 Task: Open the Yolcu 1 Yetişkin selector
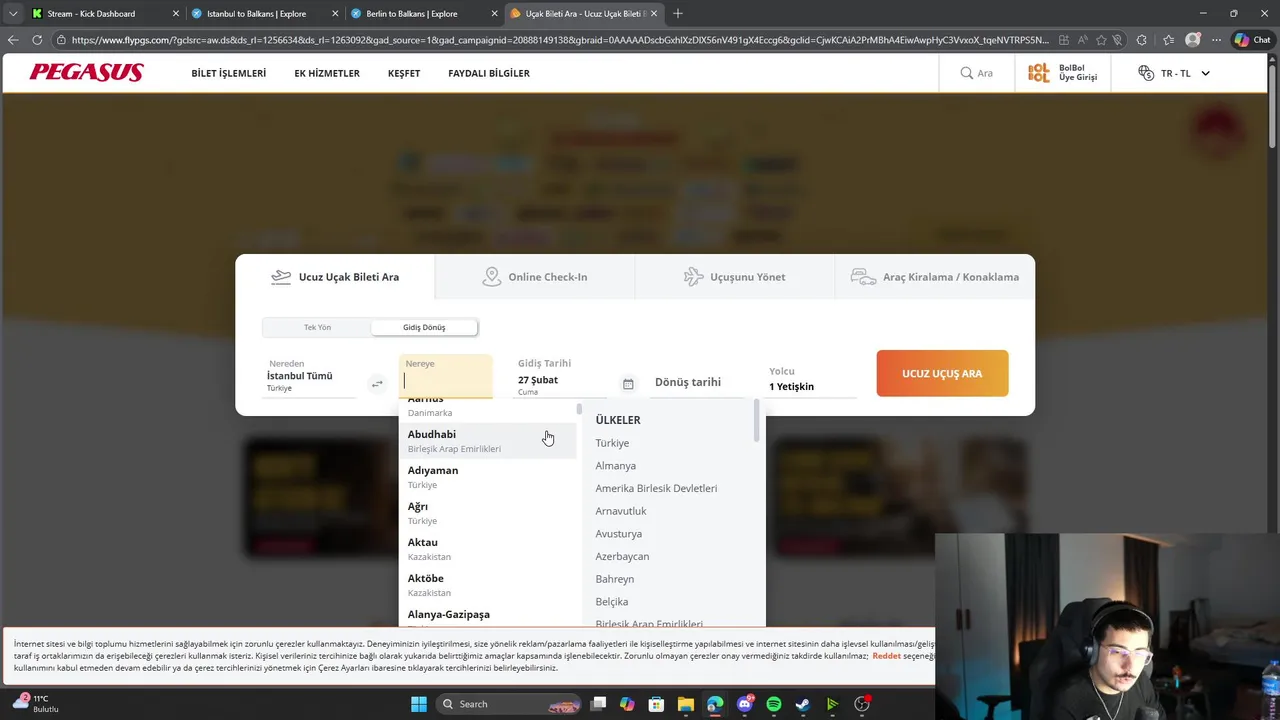tap(812, 379)
